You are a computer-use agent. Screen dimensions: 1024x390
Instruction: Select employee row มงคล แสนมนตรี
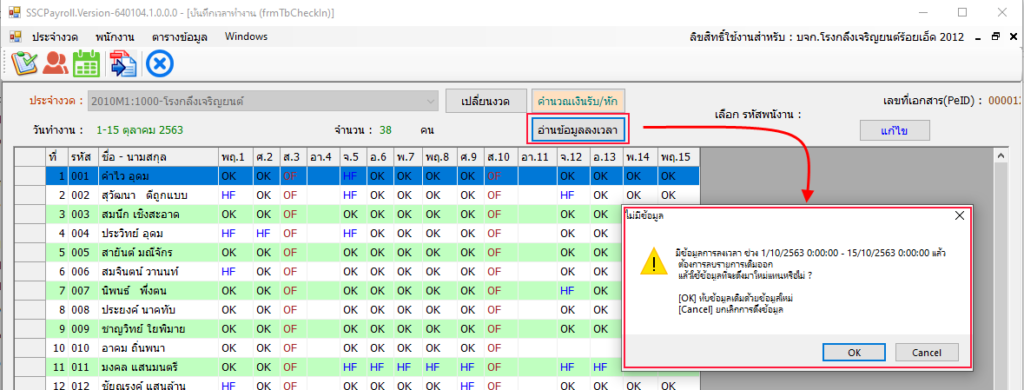tap(357, 367)
